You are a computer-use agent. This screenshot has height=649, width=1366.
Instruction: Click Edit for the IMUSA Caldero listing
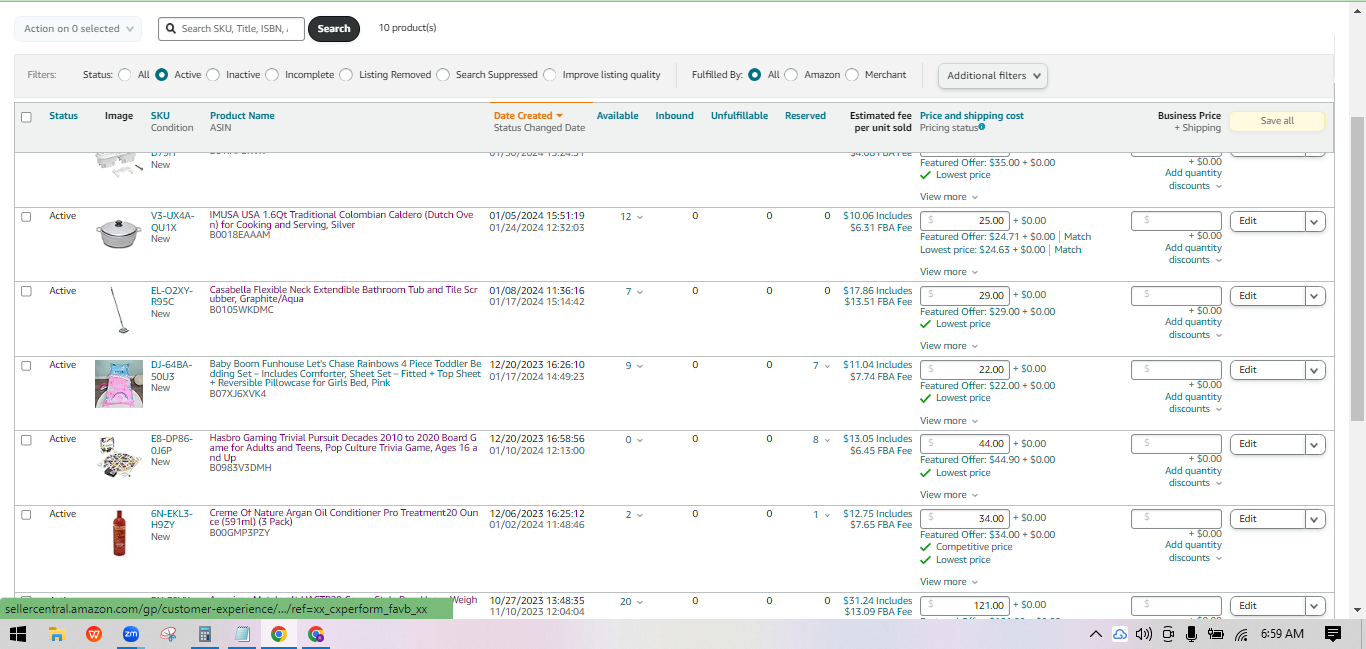tap(1268, 221)
